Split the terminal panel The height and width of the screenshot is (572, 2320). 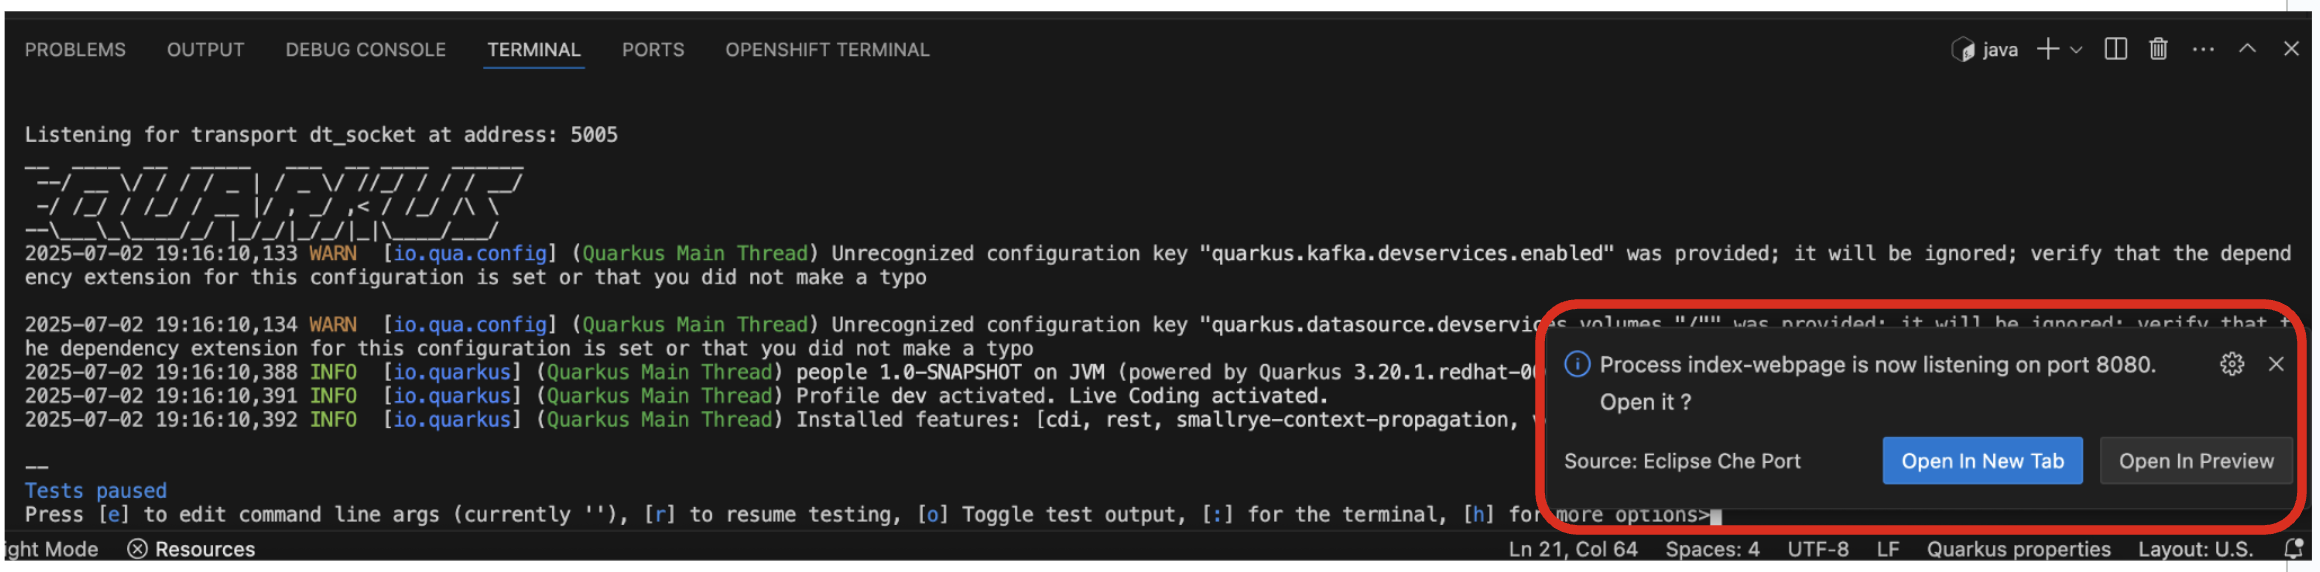[x=2115, y=49]
